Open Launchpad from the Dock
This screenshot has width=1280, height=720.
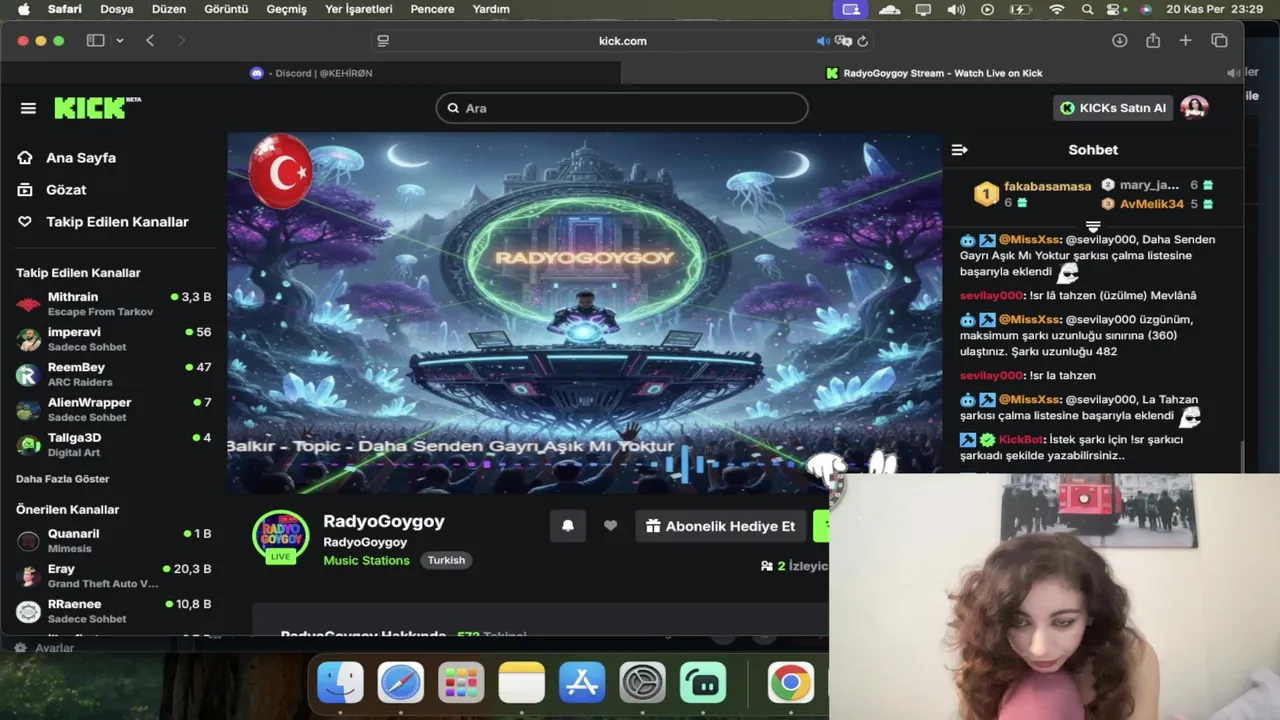point(461,684)
